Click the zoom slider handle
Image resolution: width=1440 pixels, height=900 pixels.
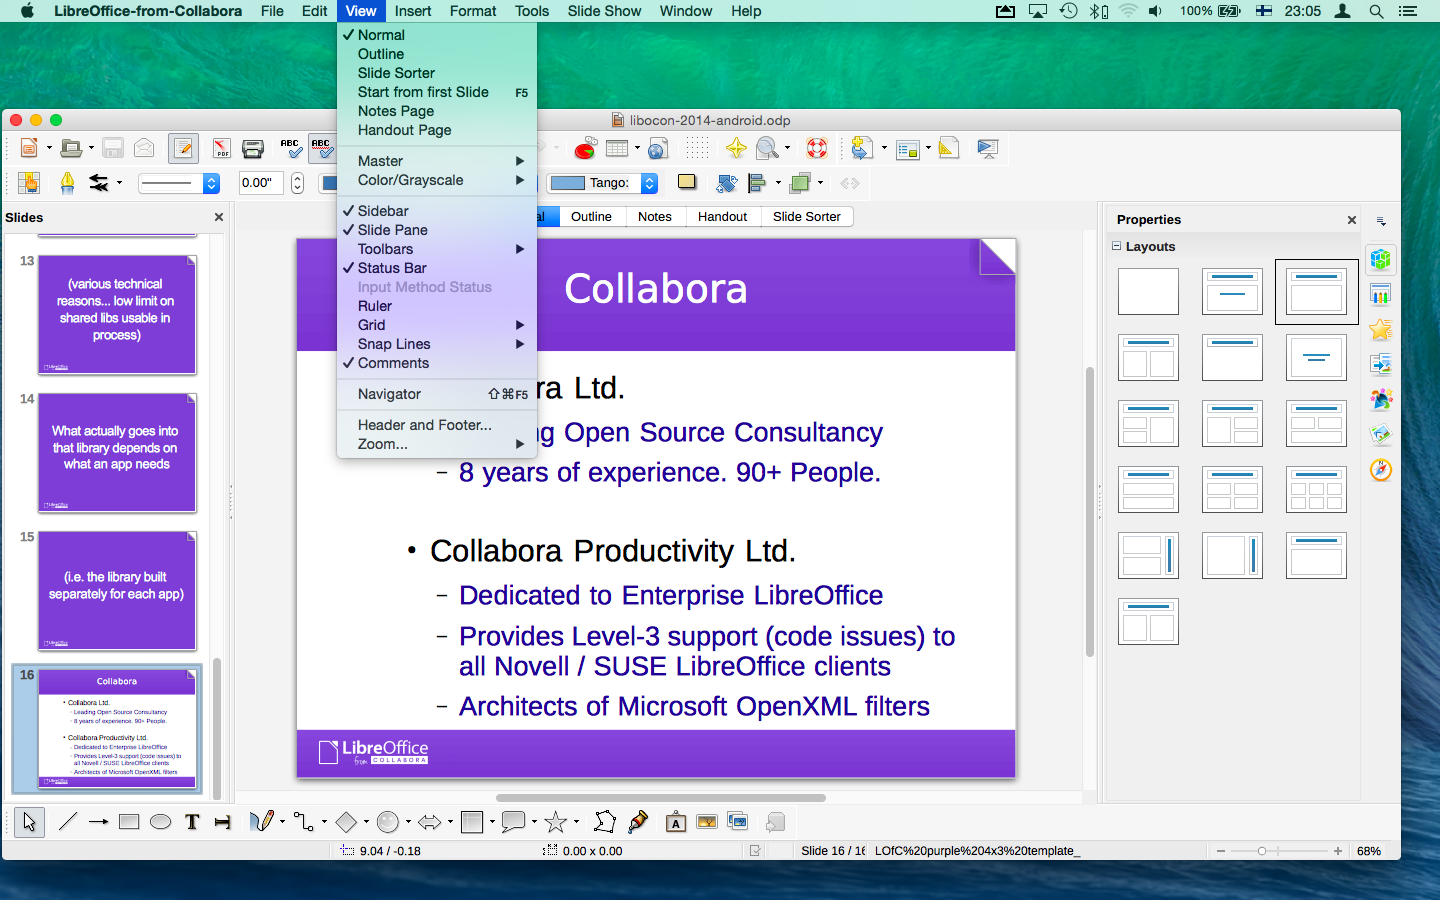pyautogui.click(x=1262, y=851)
